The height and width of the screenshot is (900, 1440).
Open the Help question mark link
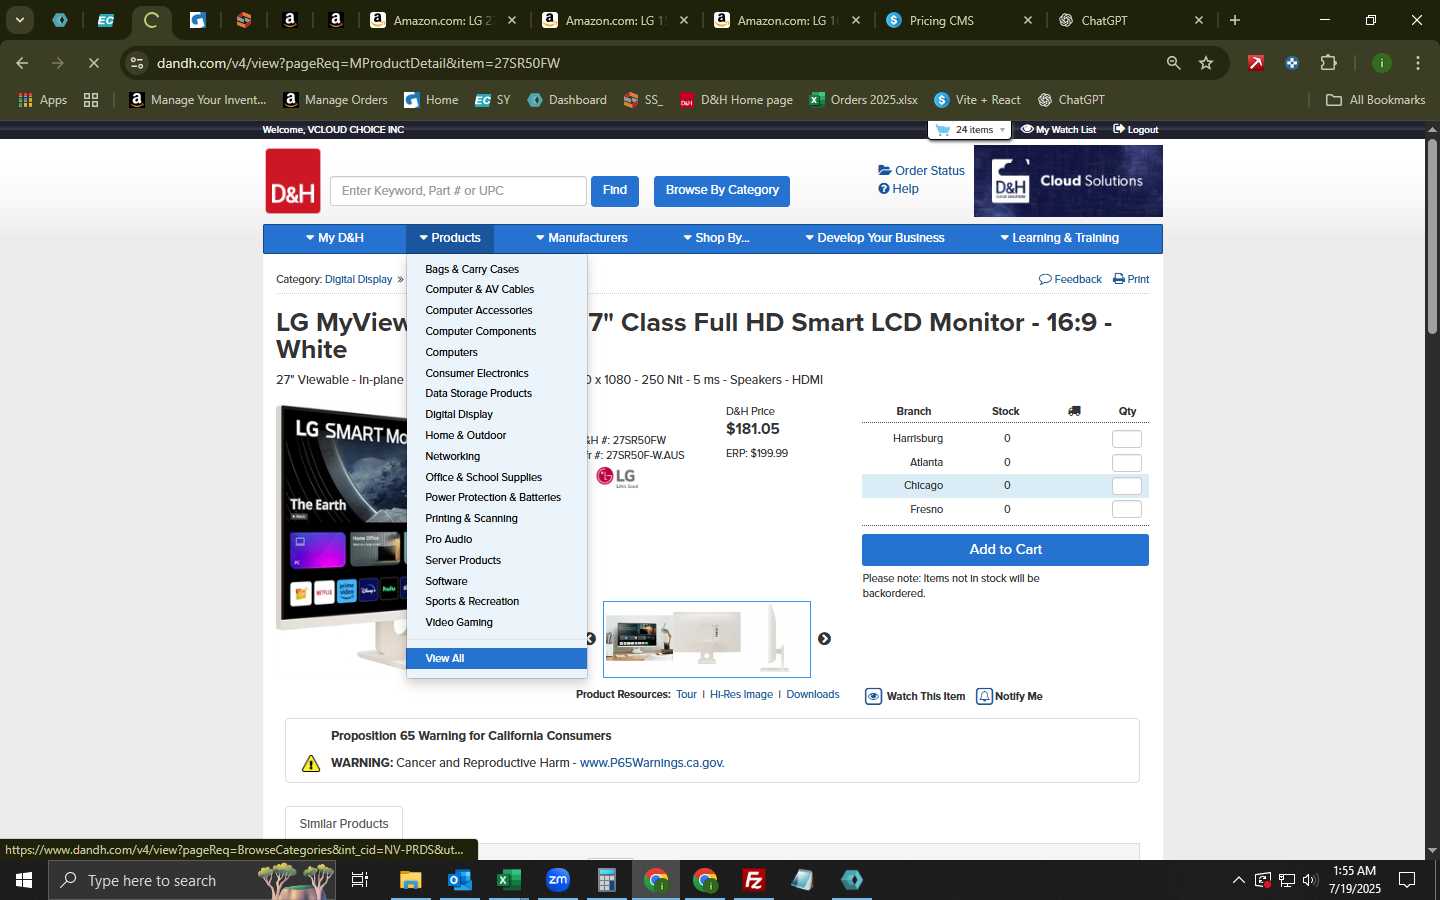click(898, 189)
